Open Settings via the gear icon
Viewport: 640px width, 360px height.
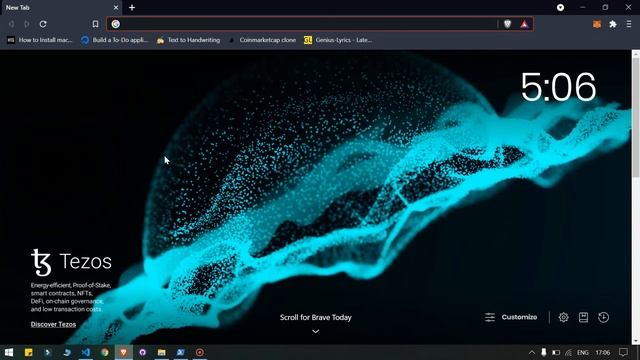pos(564,317)
